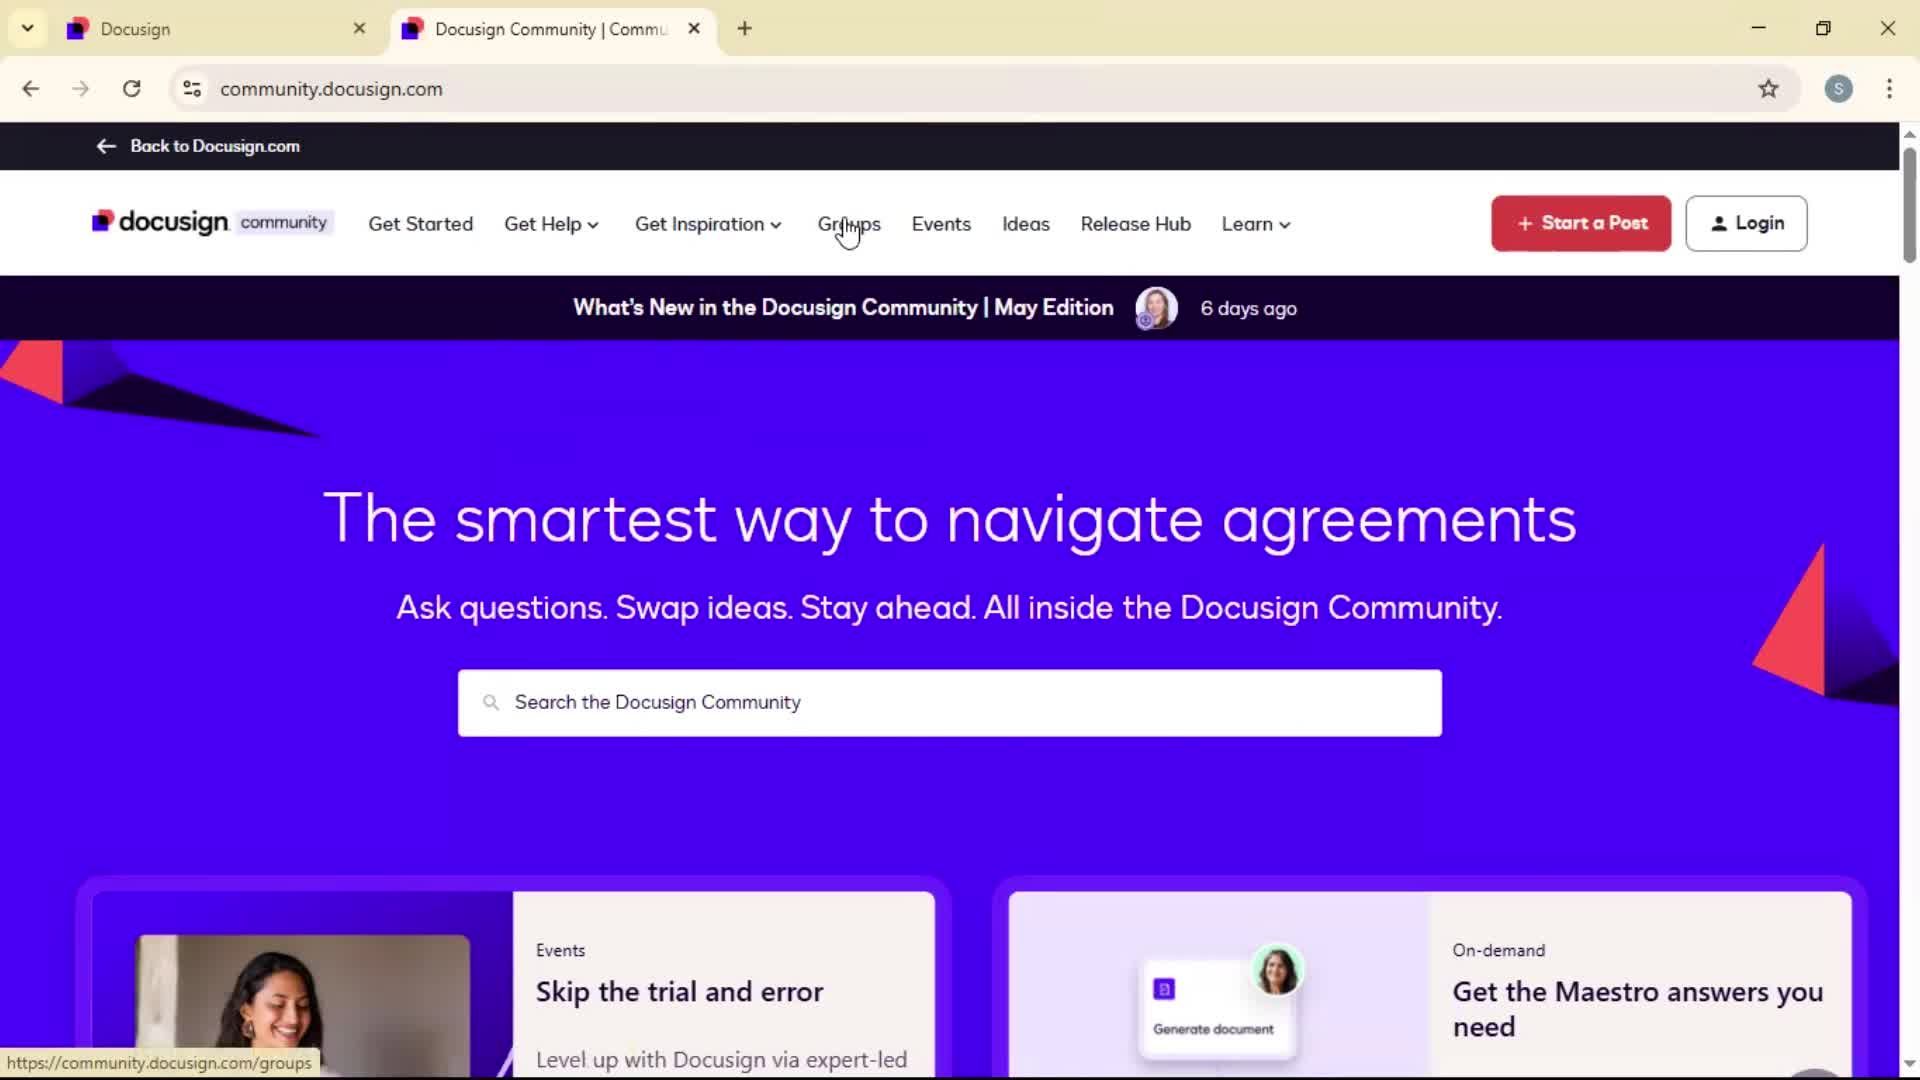Open What's New May Edition announcement

point(843,308)
